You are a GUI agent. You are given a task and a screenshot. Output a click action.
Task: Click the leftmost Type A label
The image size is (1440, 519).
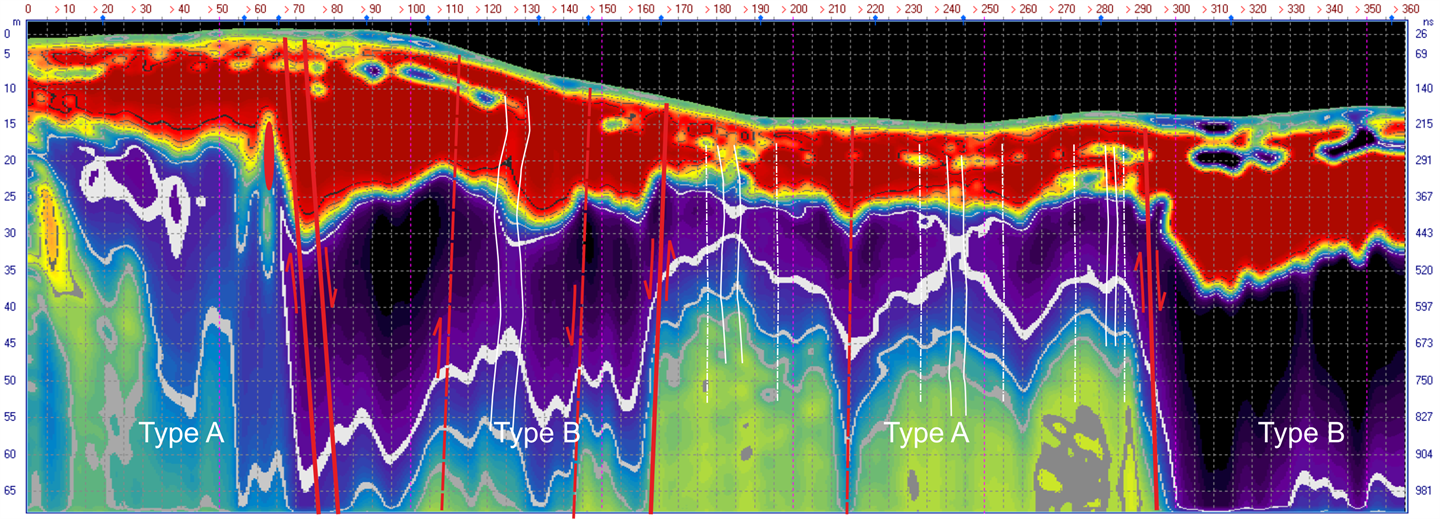pyautogui.click(x=185, y=432)
